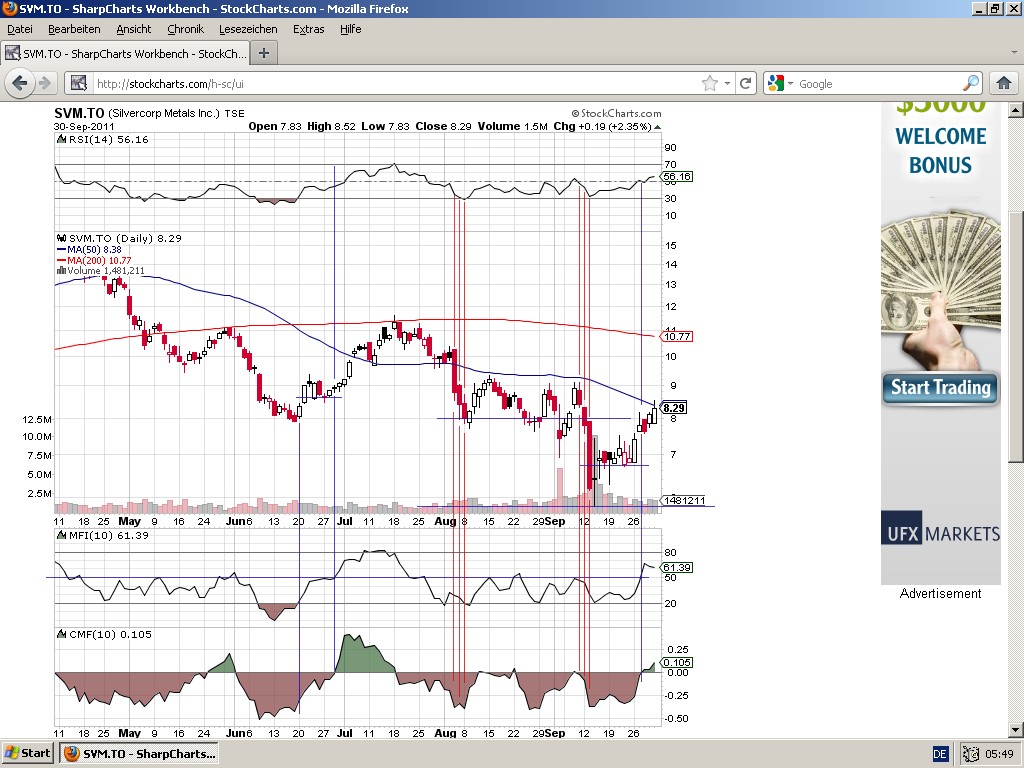This screenshot has height=768, width=1024.
Task: Open the Chronik menu
Action: tap(185, 29)
